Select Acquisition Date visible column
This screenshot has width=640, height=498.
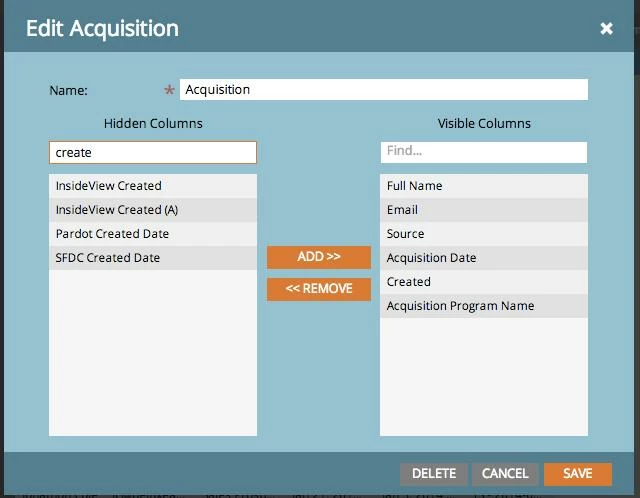coord(484,258)
